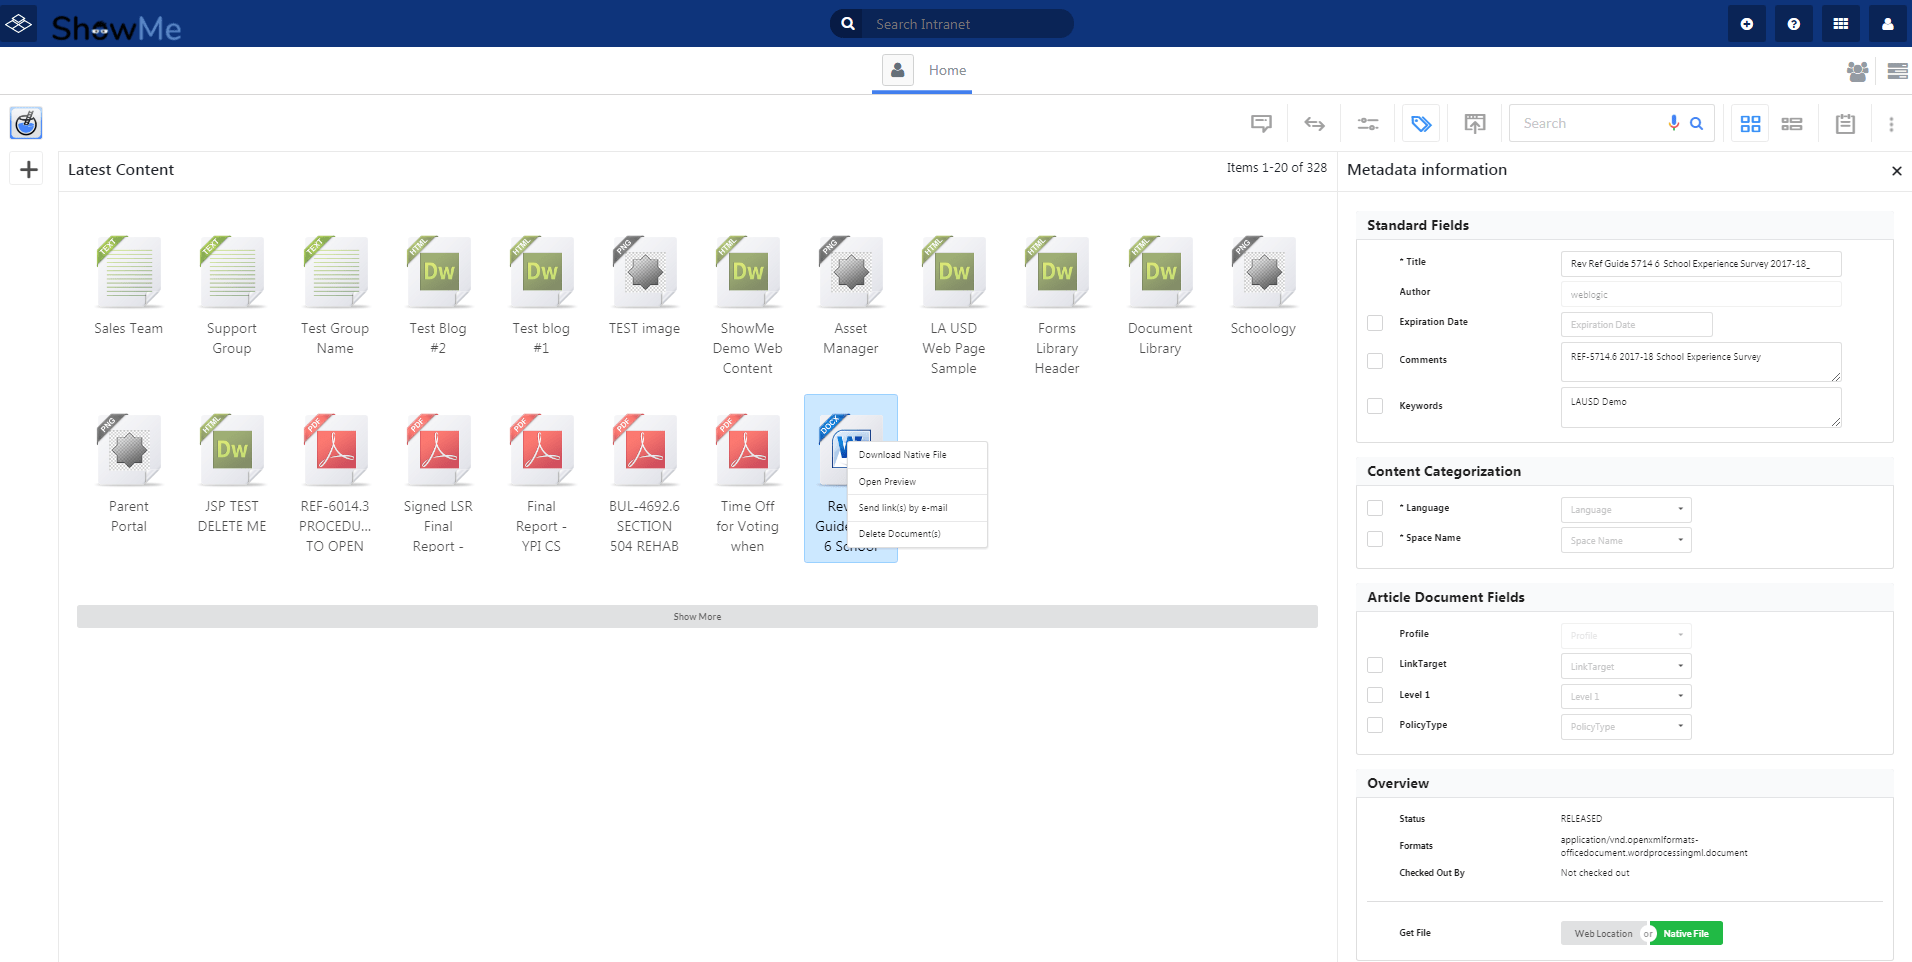Check the Keywords field checkbox
The image size is (1912, 962).
click(x=1375, y=406)
